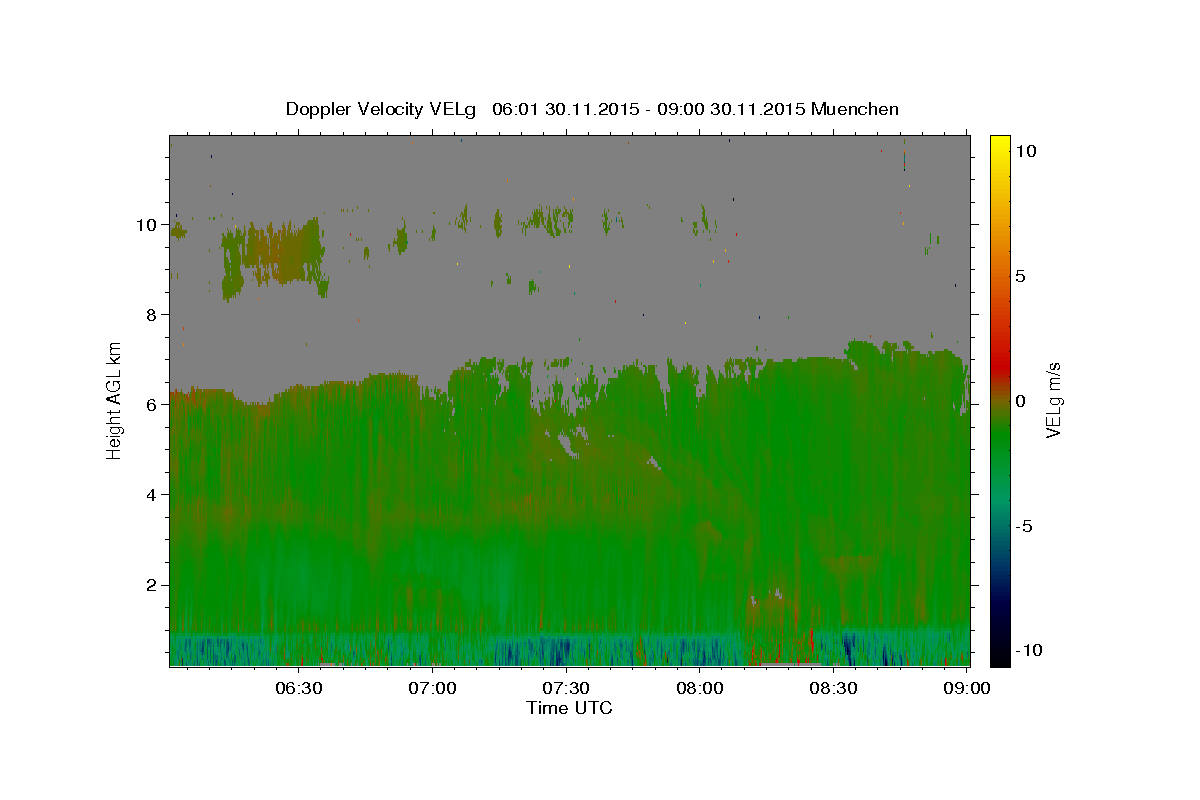Click the height axis label 8
Screen dimensions: 1200x800
coord(152,315)
